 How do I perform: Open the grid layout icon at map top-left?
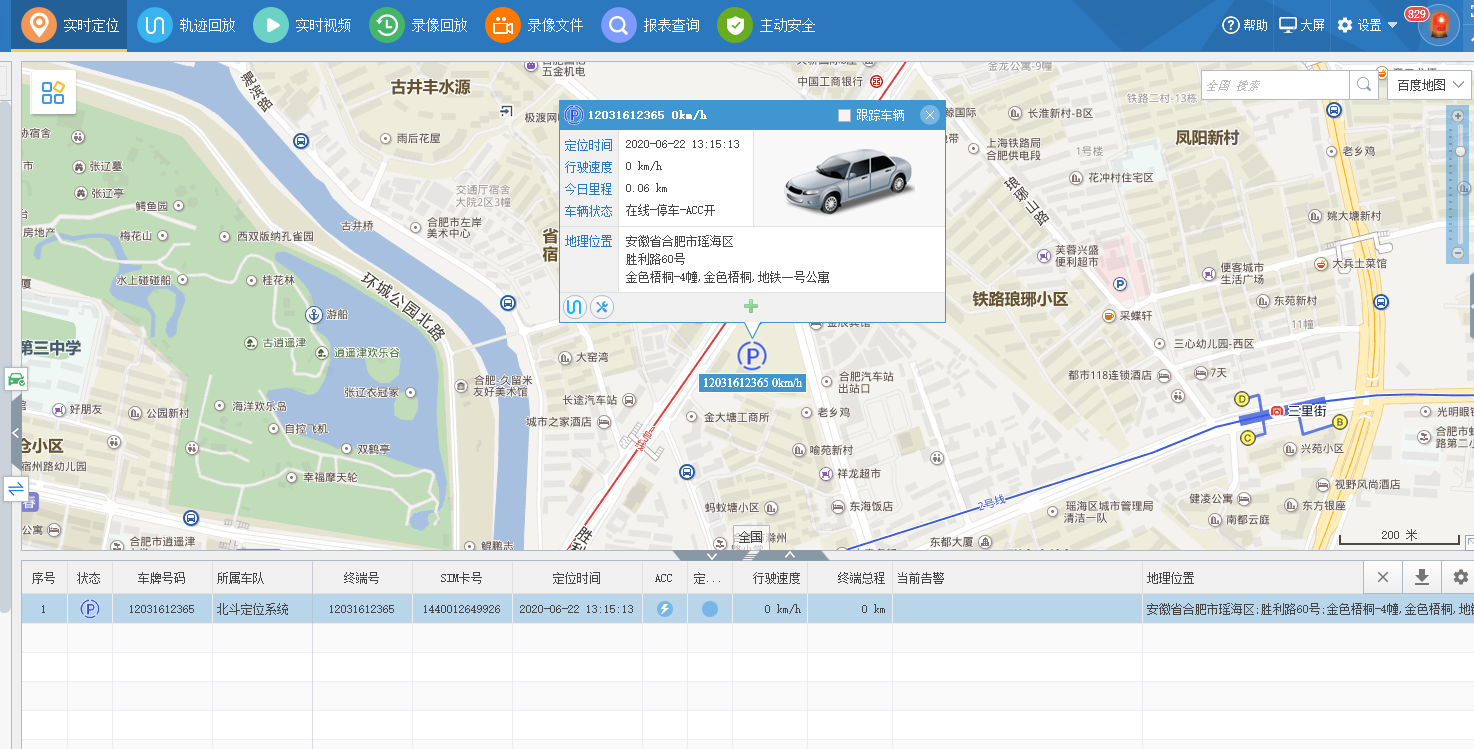(x=53, y=91)
